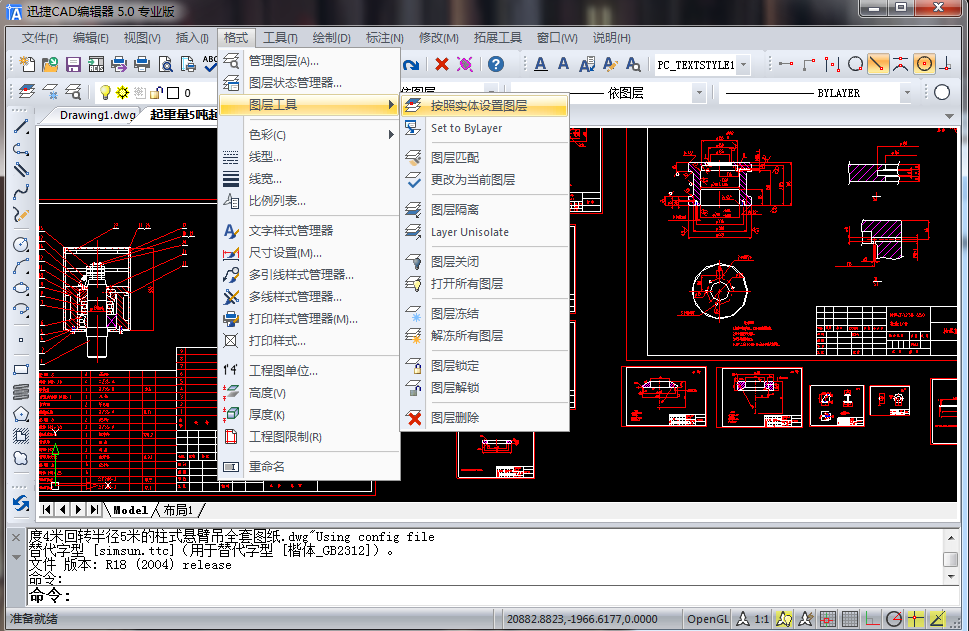Select the spline curve tool in left toolbar
Image resolution: width=969 pixels, height=631 pixels.
coord(21,192)
